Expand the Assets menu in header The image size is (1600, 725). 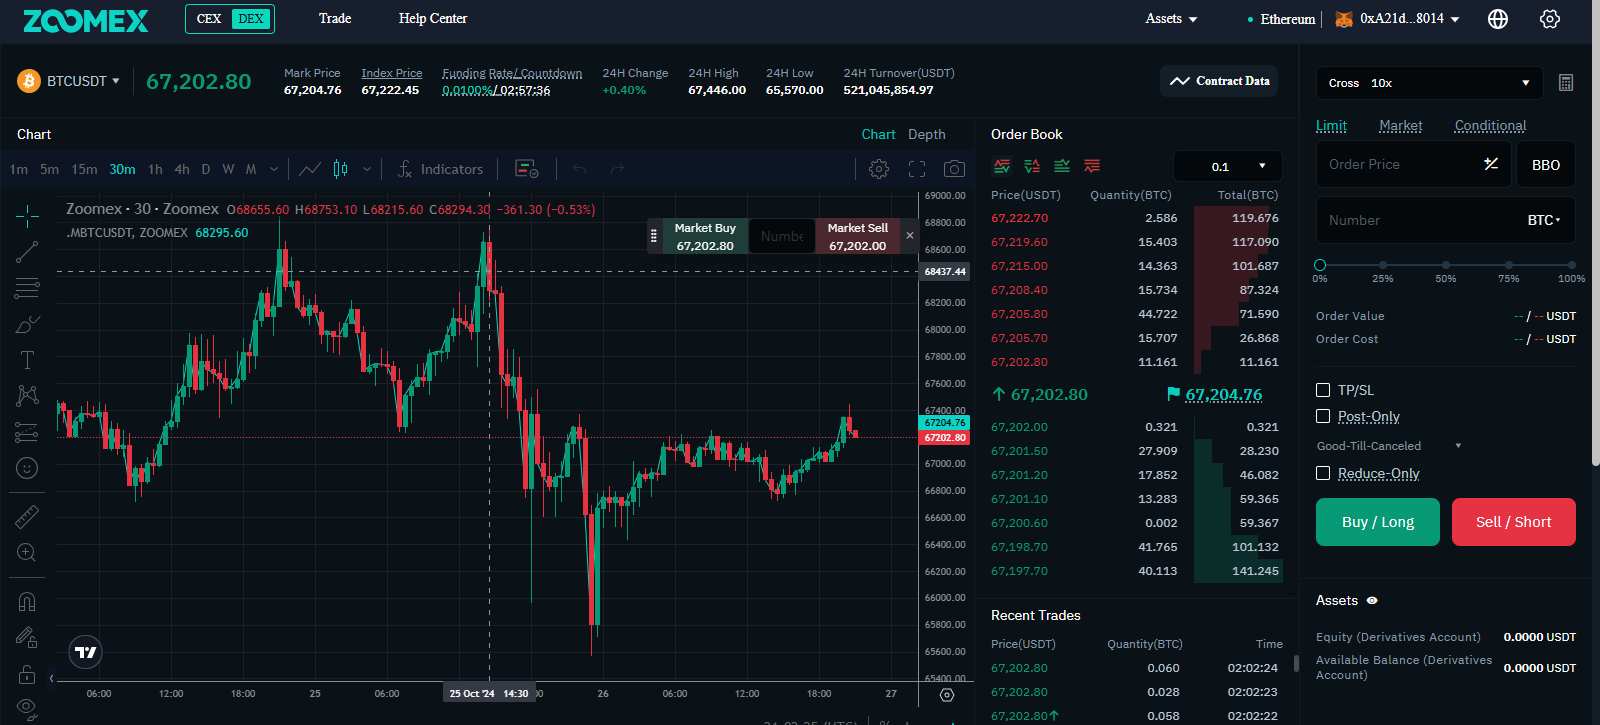point(1171,19)
